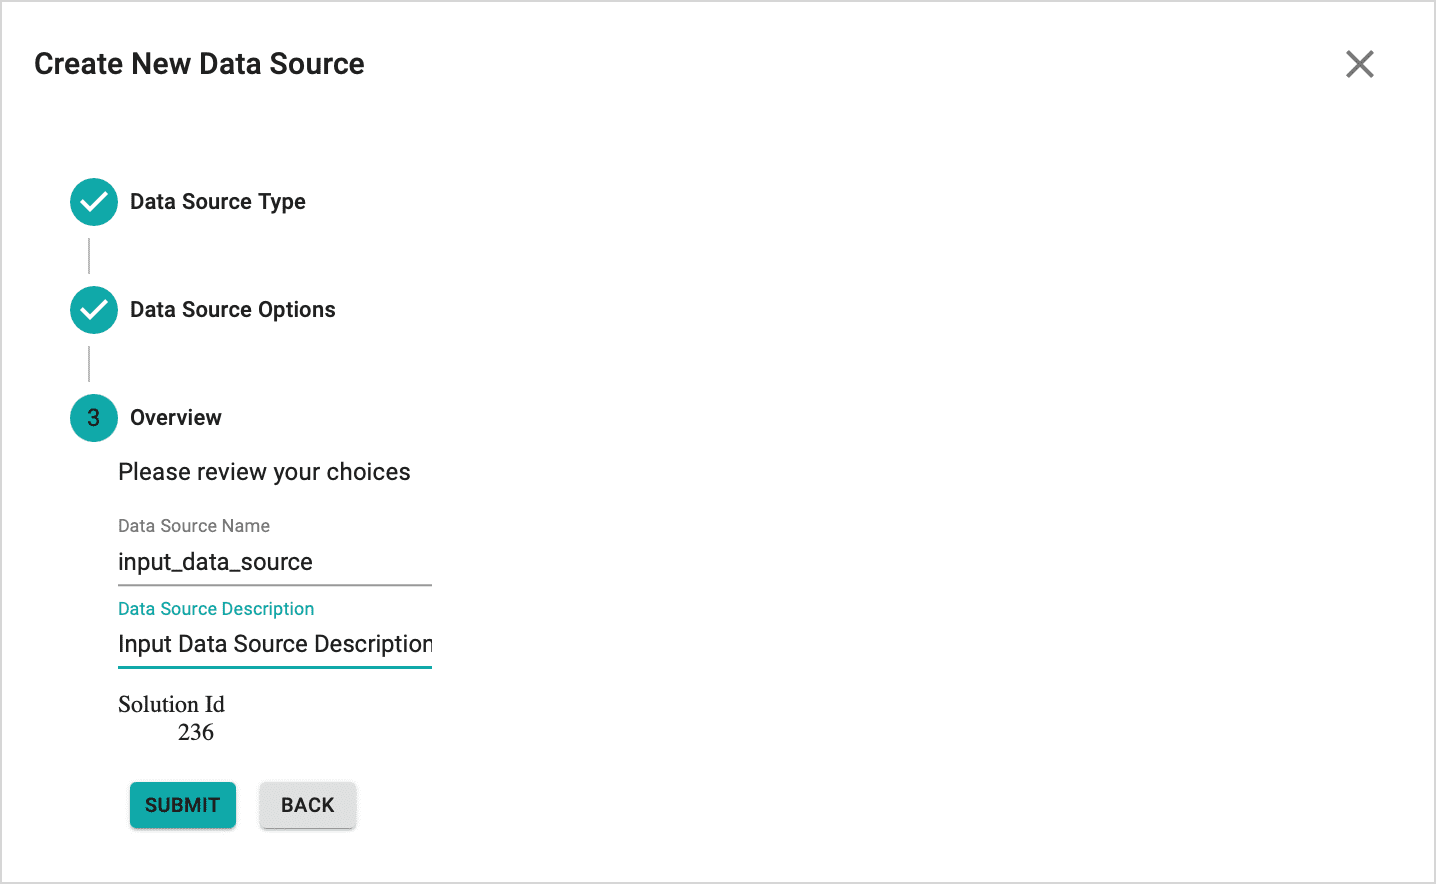This screenshot has width=1436, height=884.
Task: Close the Create New Data Source dialog
Action: (1360, 64)
